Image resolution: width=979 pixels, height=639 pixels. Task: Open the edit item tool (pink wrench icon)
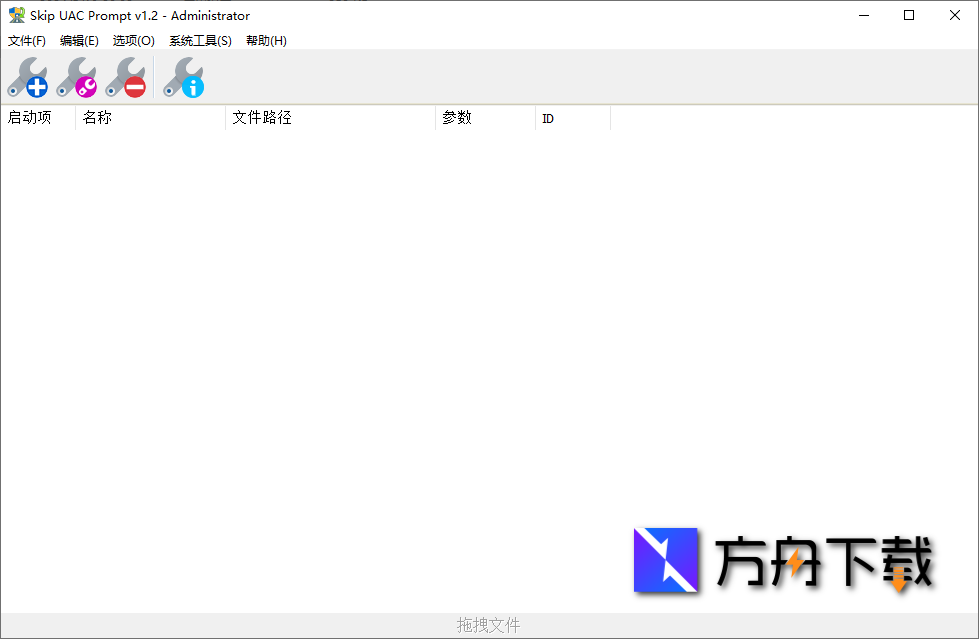pyautogui.click(x=80, y=76)
